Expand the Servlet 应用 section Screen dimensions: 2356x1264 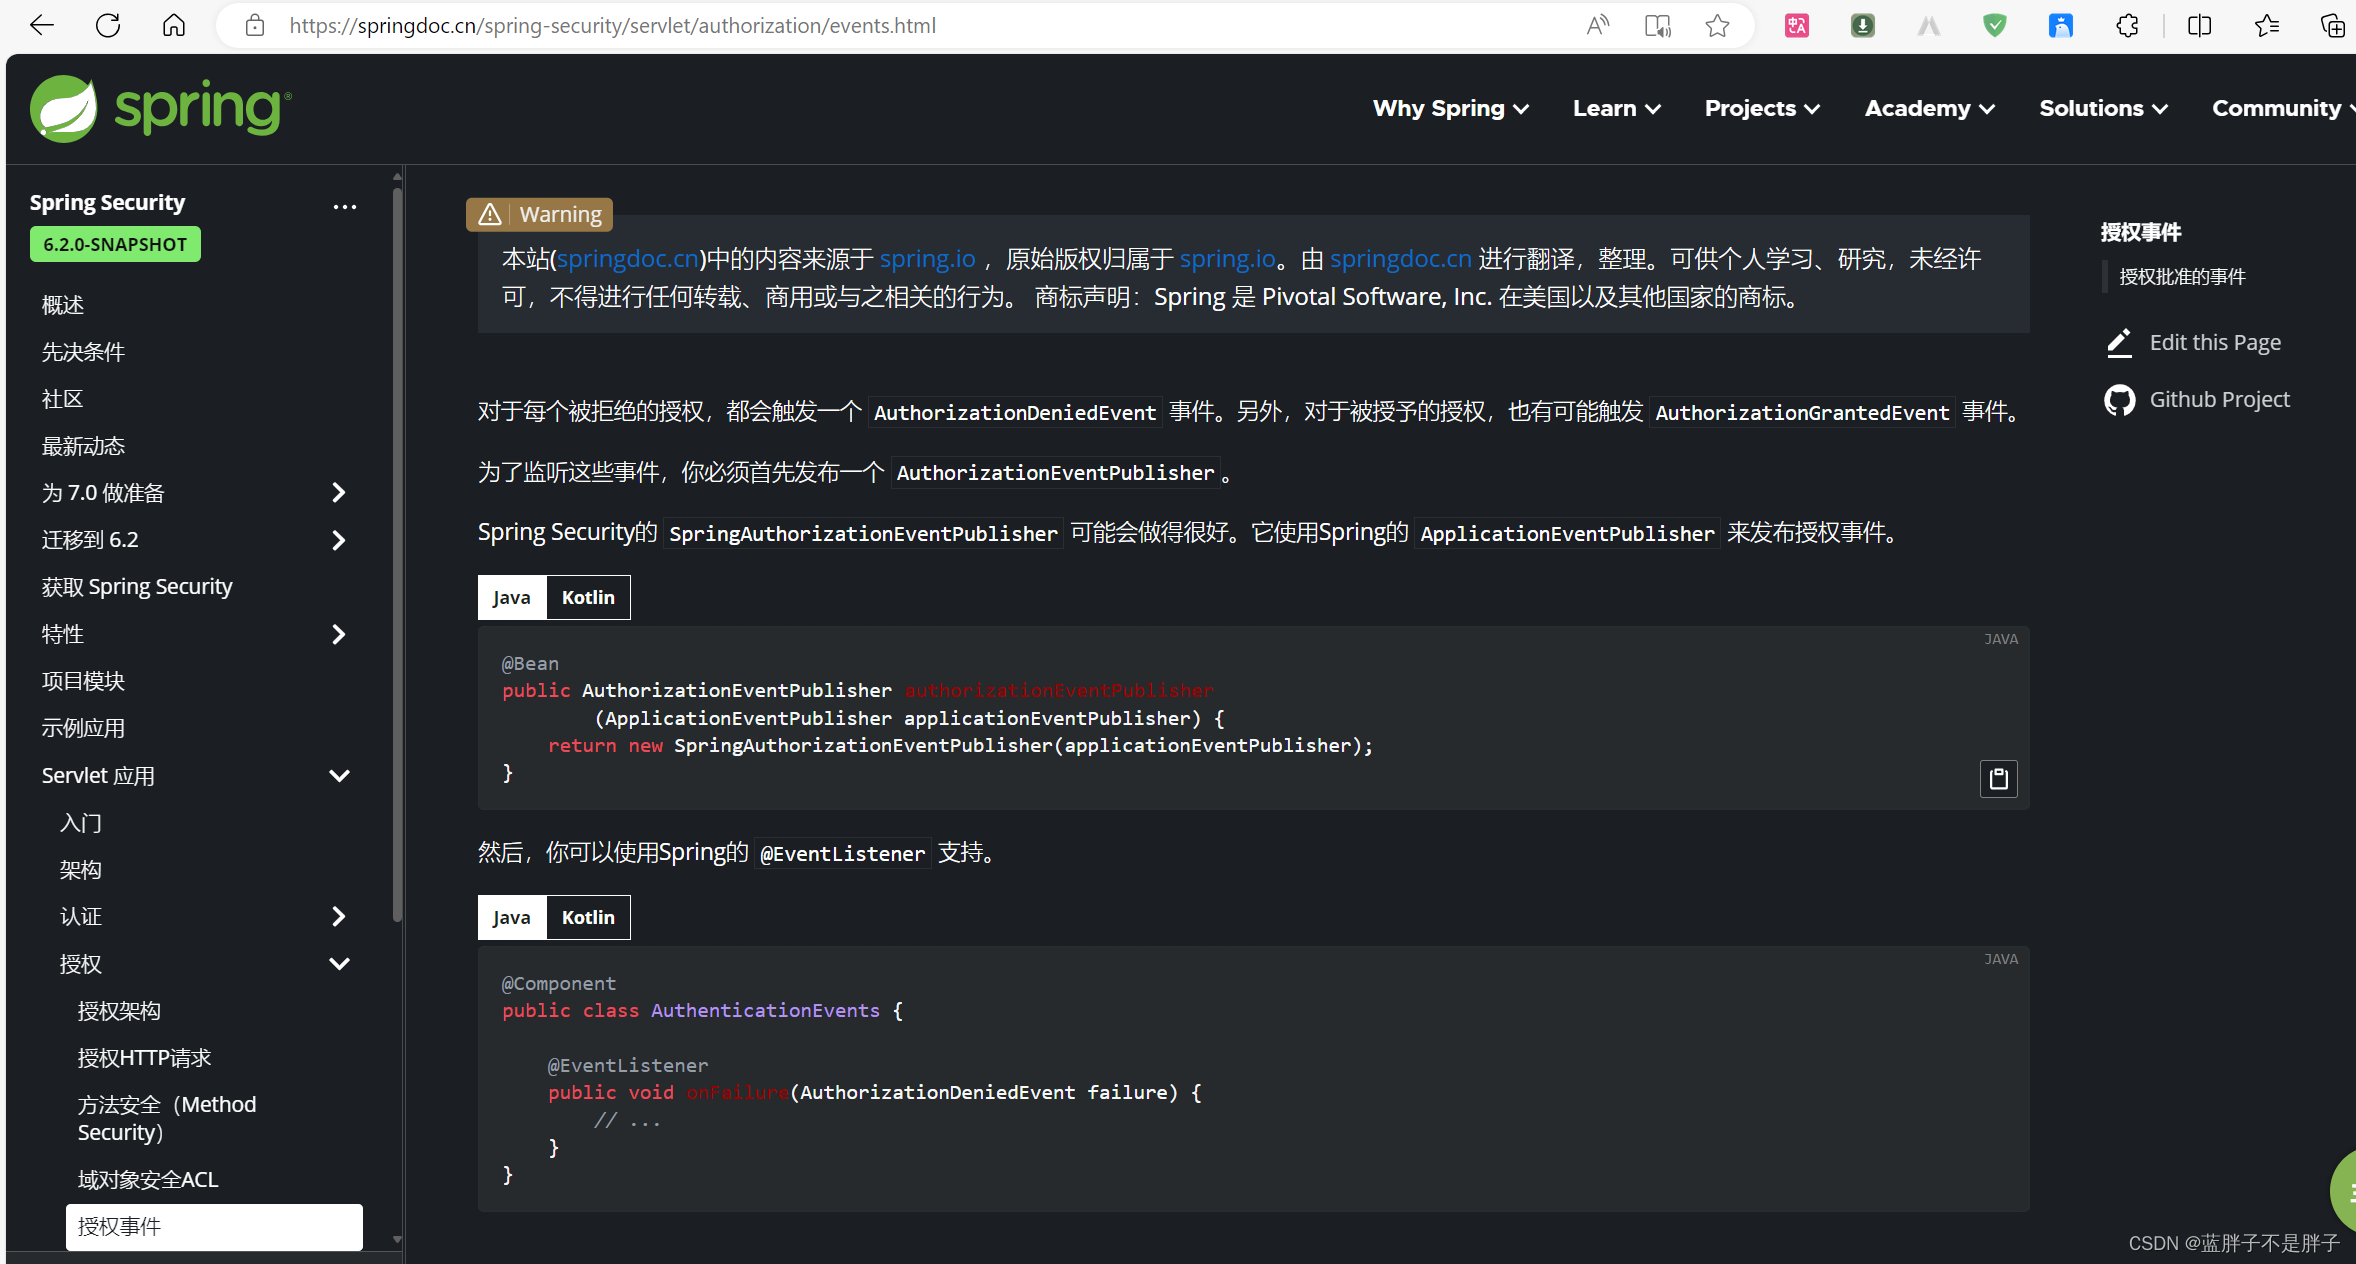tap(340, 775)
